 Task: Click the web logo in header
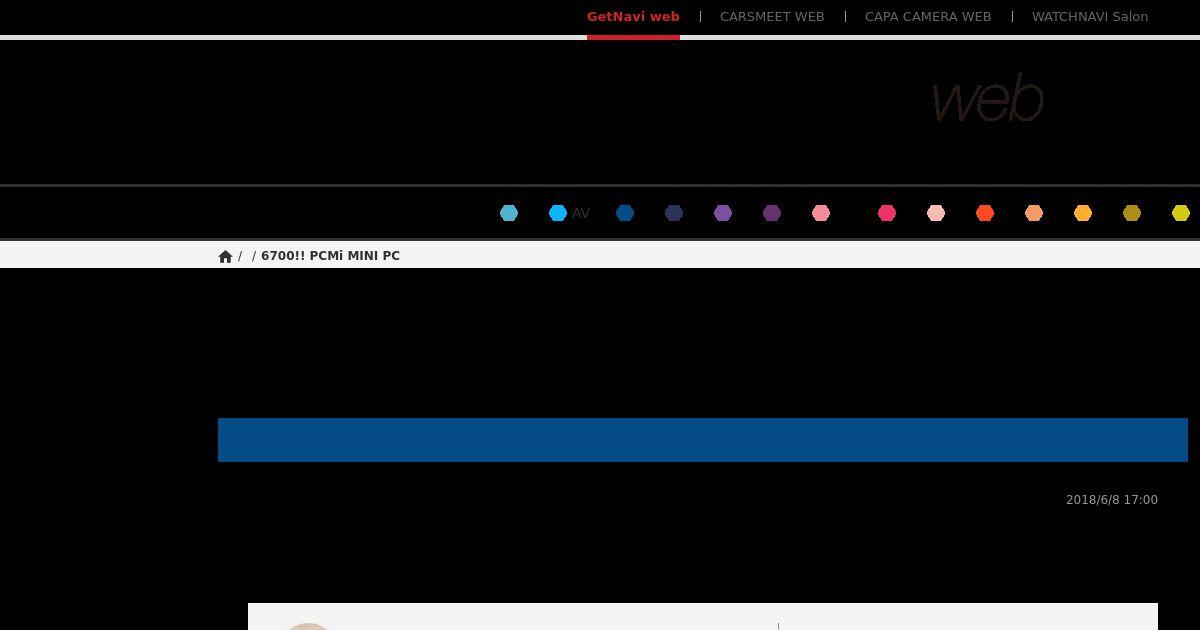988,98
